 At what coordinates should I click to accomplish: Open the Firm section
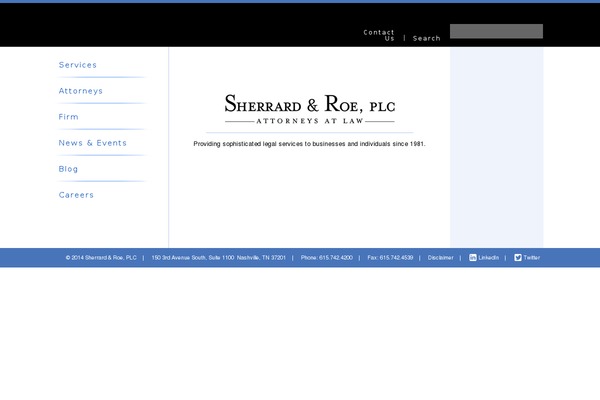pyautogui.click(x=68, y=117)
